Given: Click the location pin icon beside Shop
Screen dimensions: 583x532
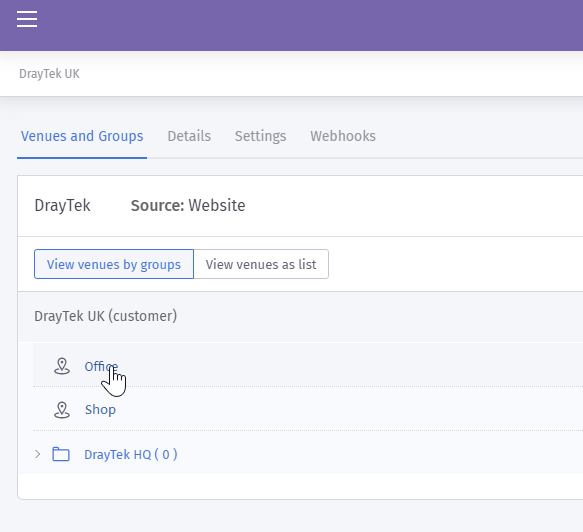Looking at the screenshot, I should 62,410.
